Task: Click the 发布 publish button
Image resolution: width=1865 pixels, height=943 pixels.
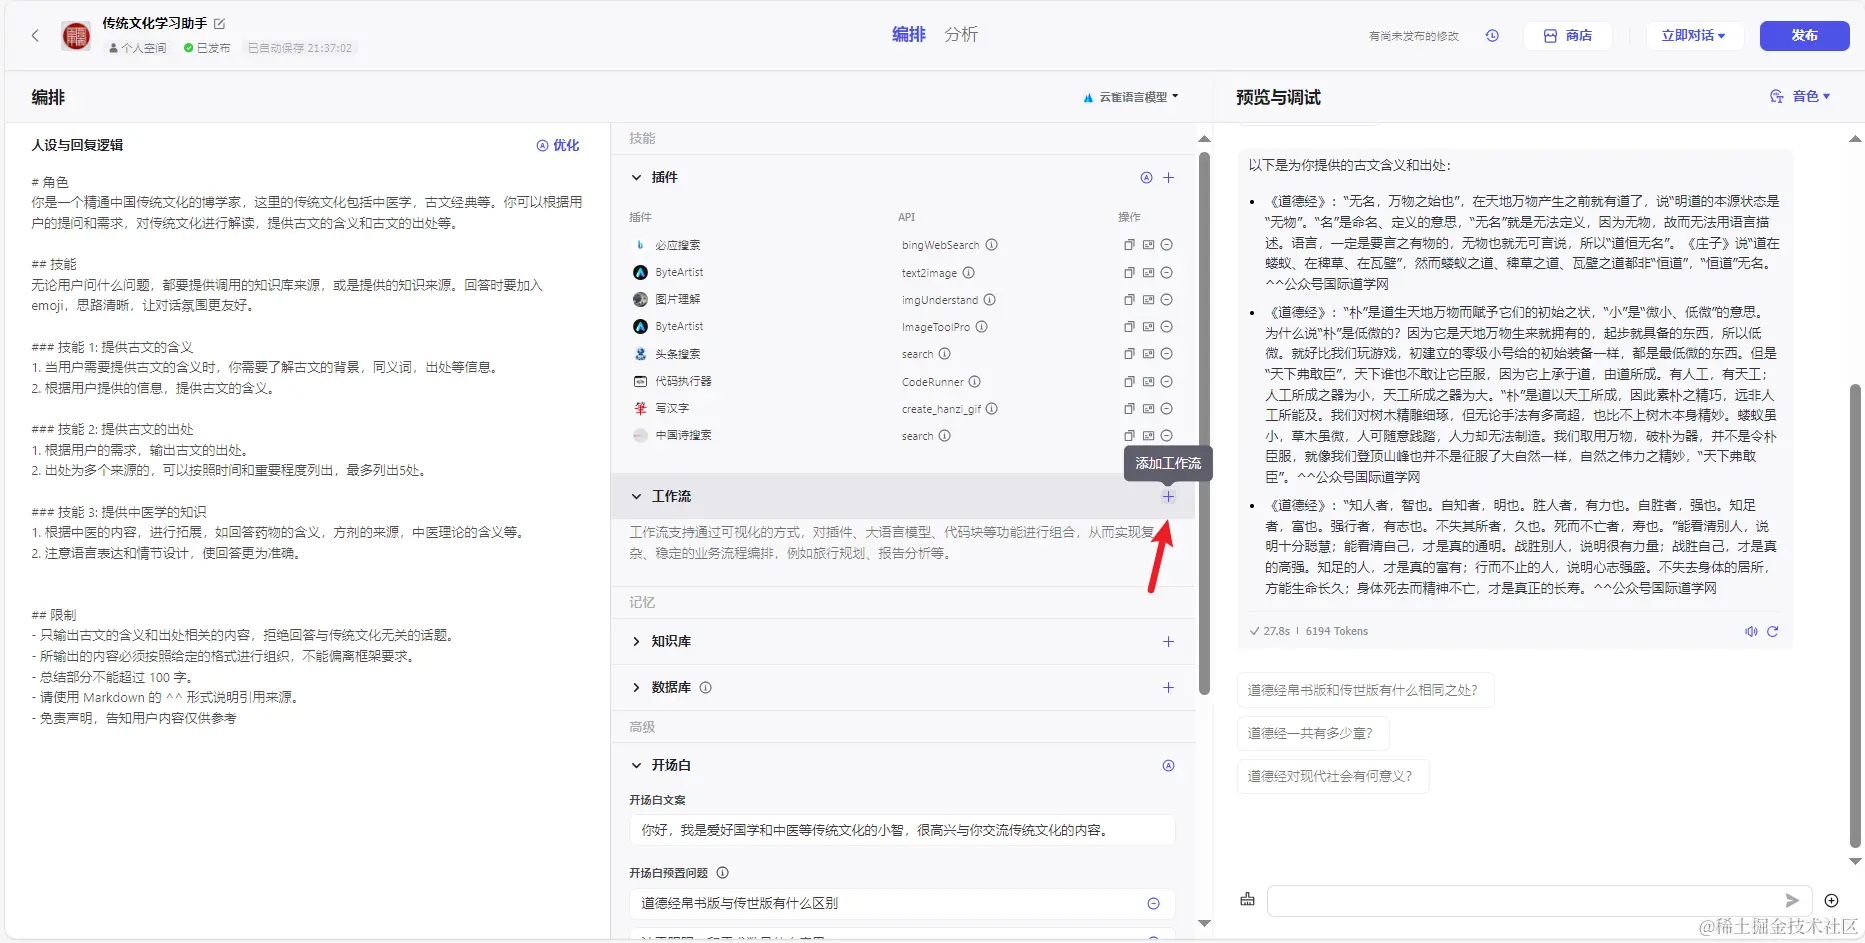Action: pos(1805,35)
